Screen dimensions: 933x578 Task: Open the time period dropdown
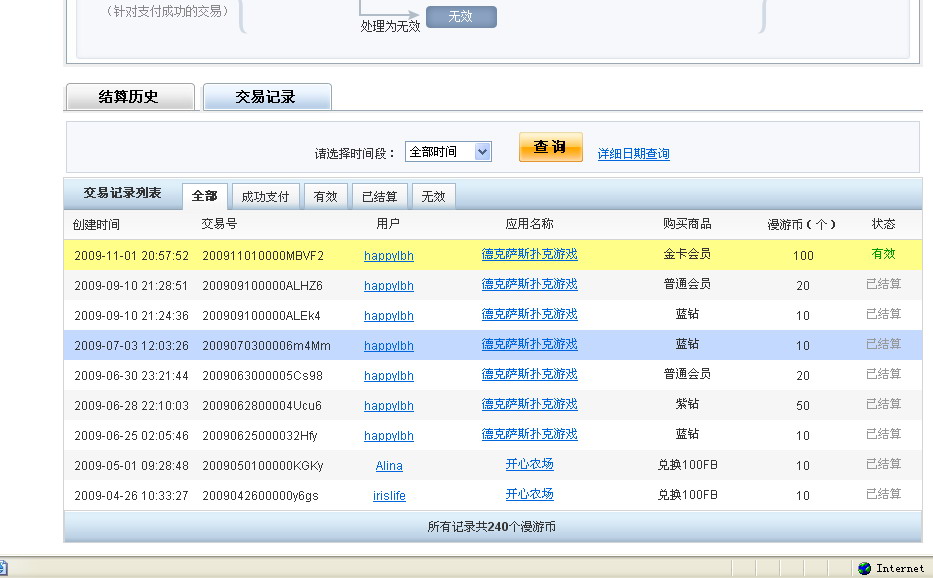pyautogui.click(x=482, y=152)
